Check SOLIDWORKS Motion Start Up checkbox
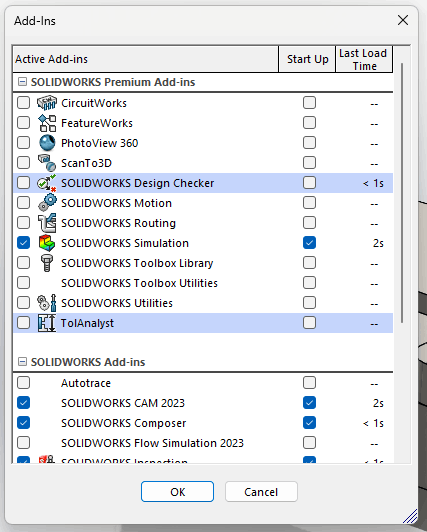This screenshot has height=532, width=427. point(309,203)
